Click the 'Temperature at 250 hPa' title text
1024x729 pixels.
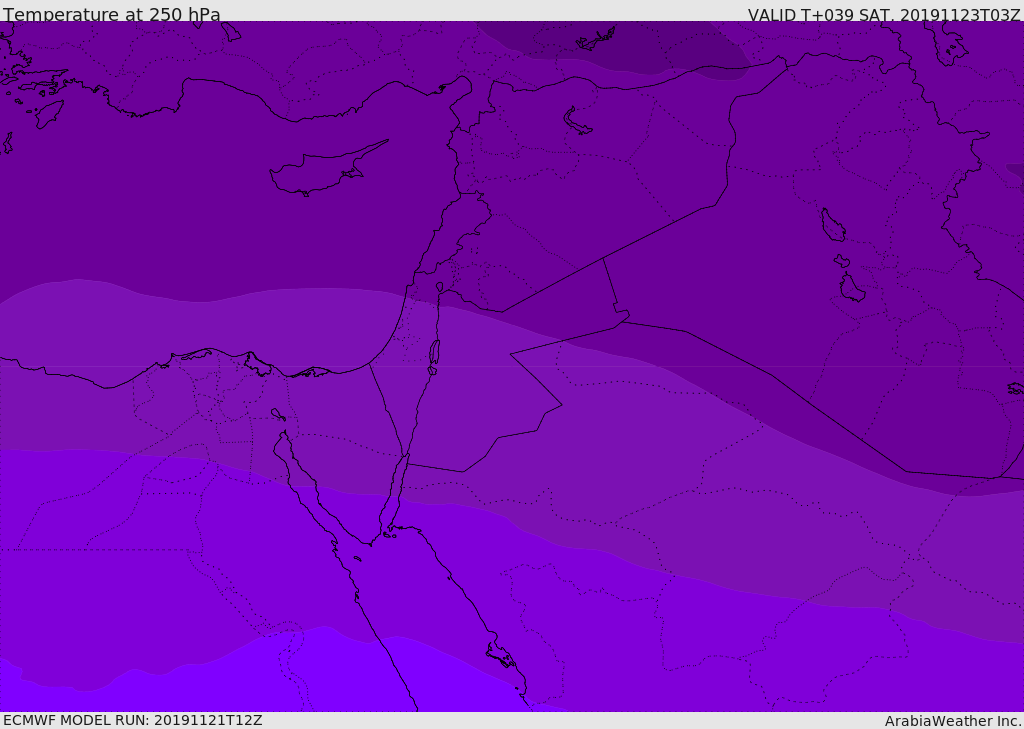point(112,14)
